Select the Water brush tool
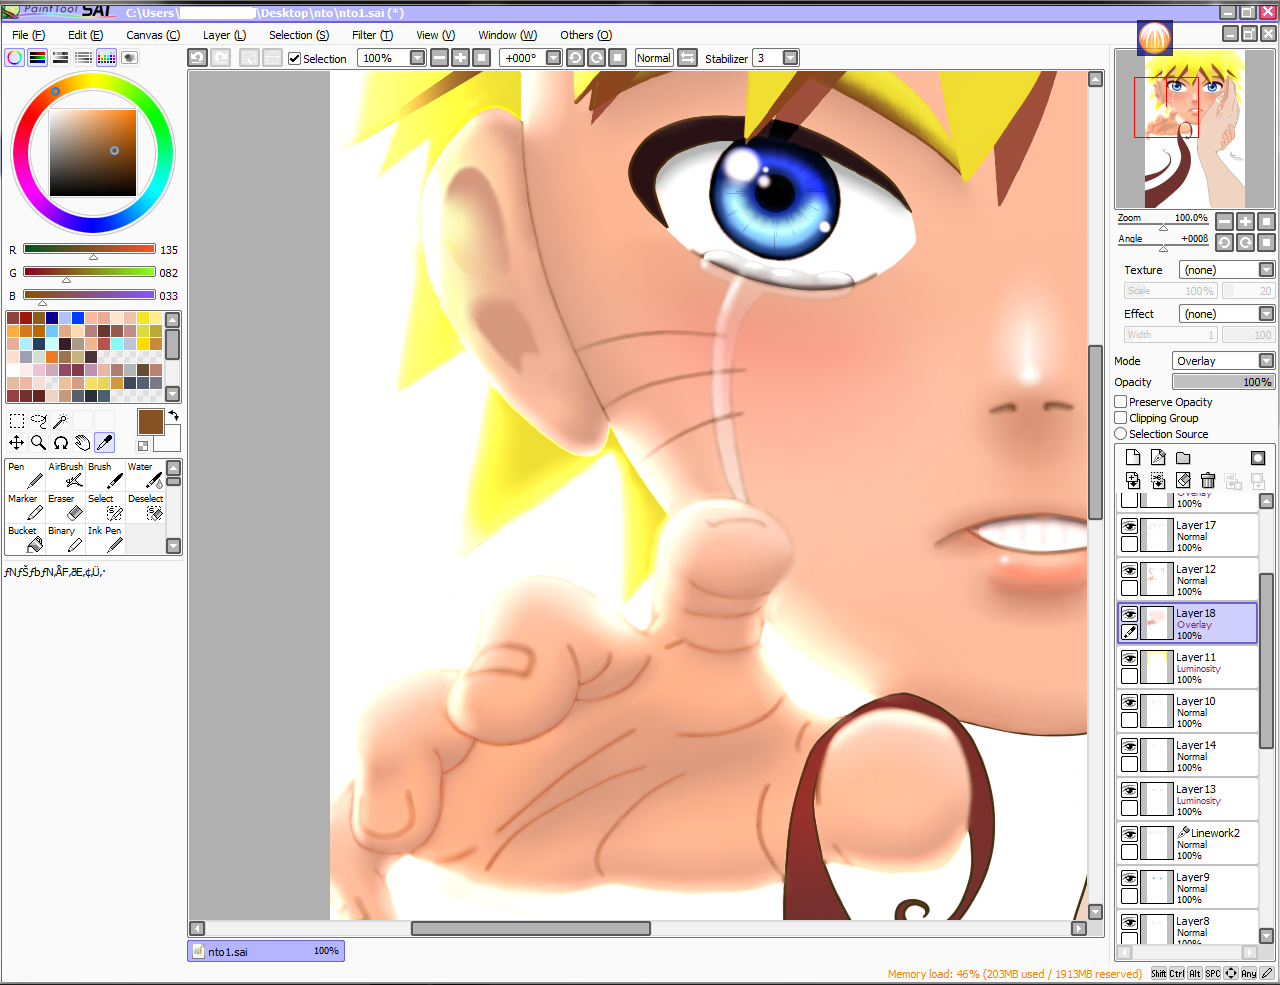 pyautogui.click(x=145, y=475)
